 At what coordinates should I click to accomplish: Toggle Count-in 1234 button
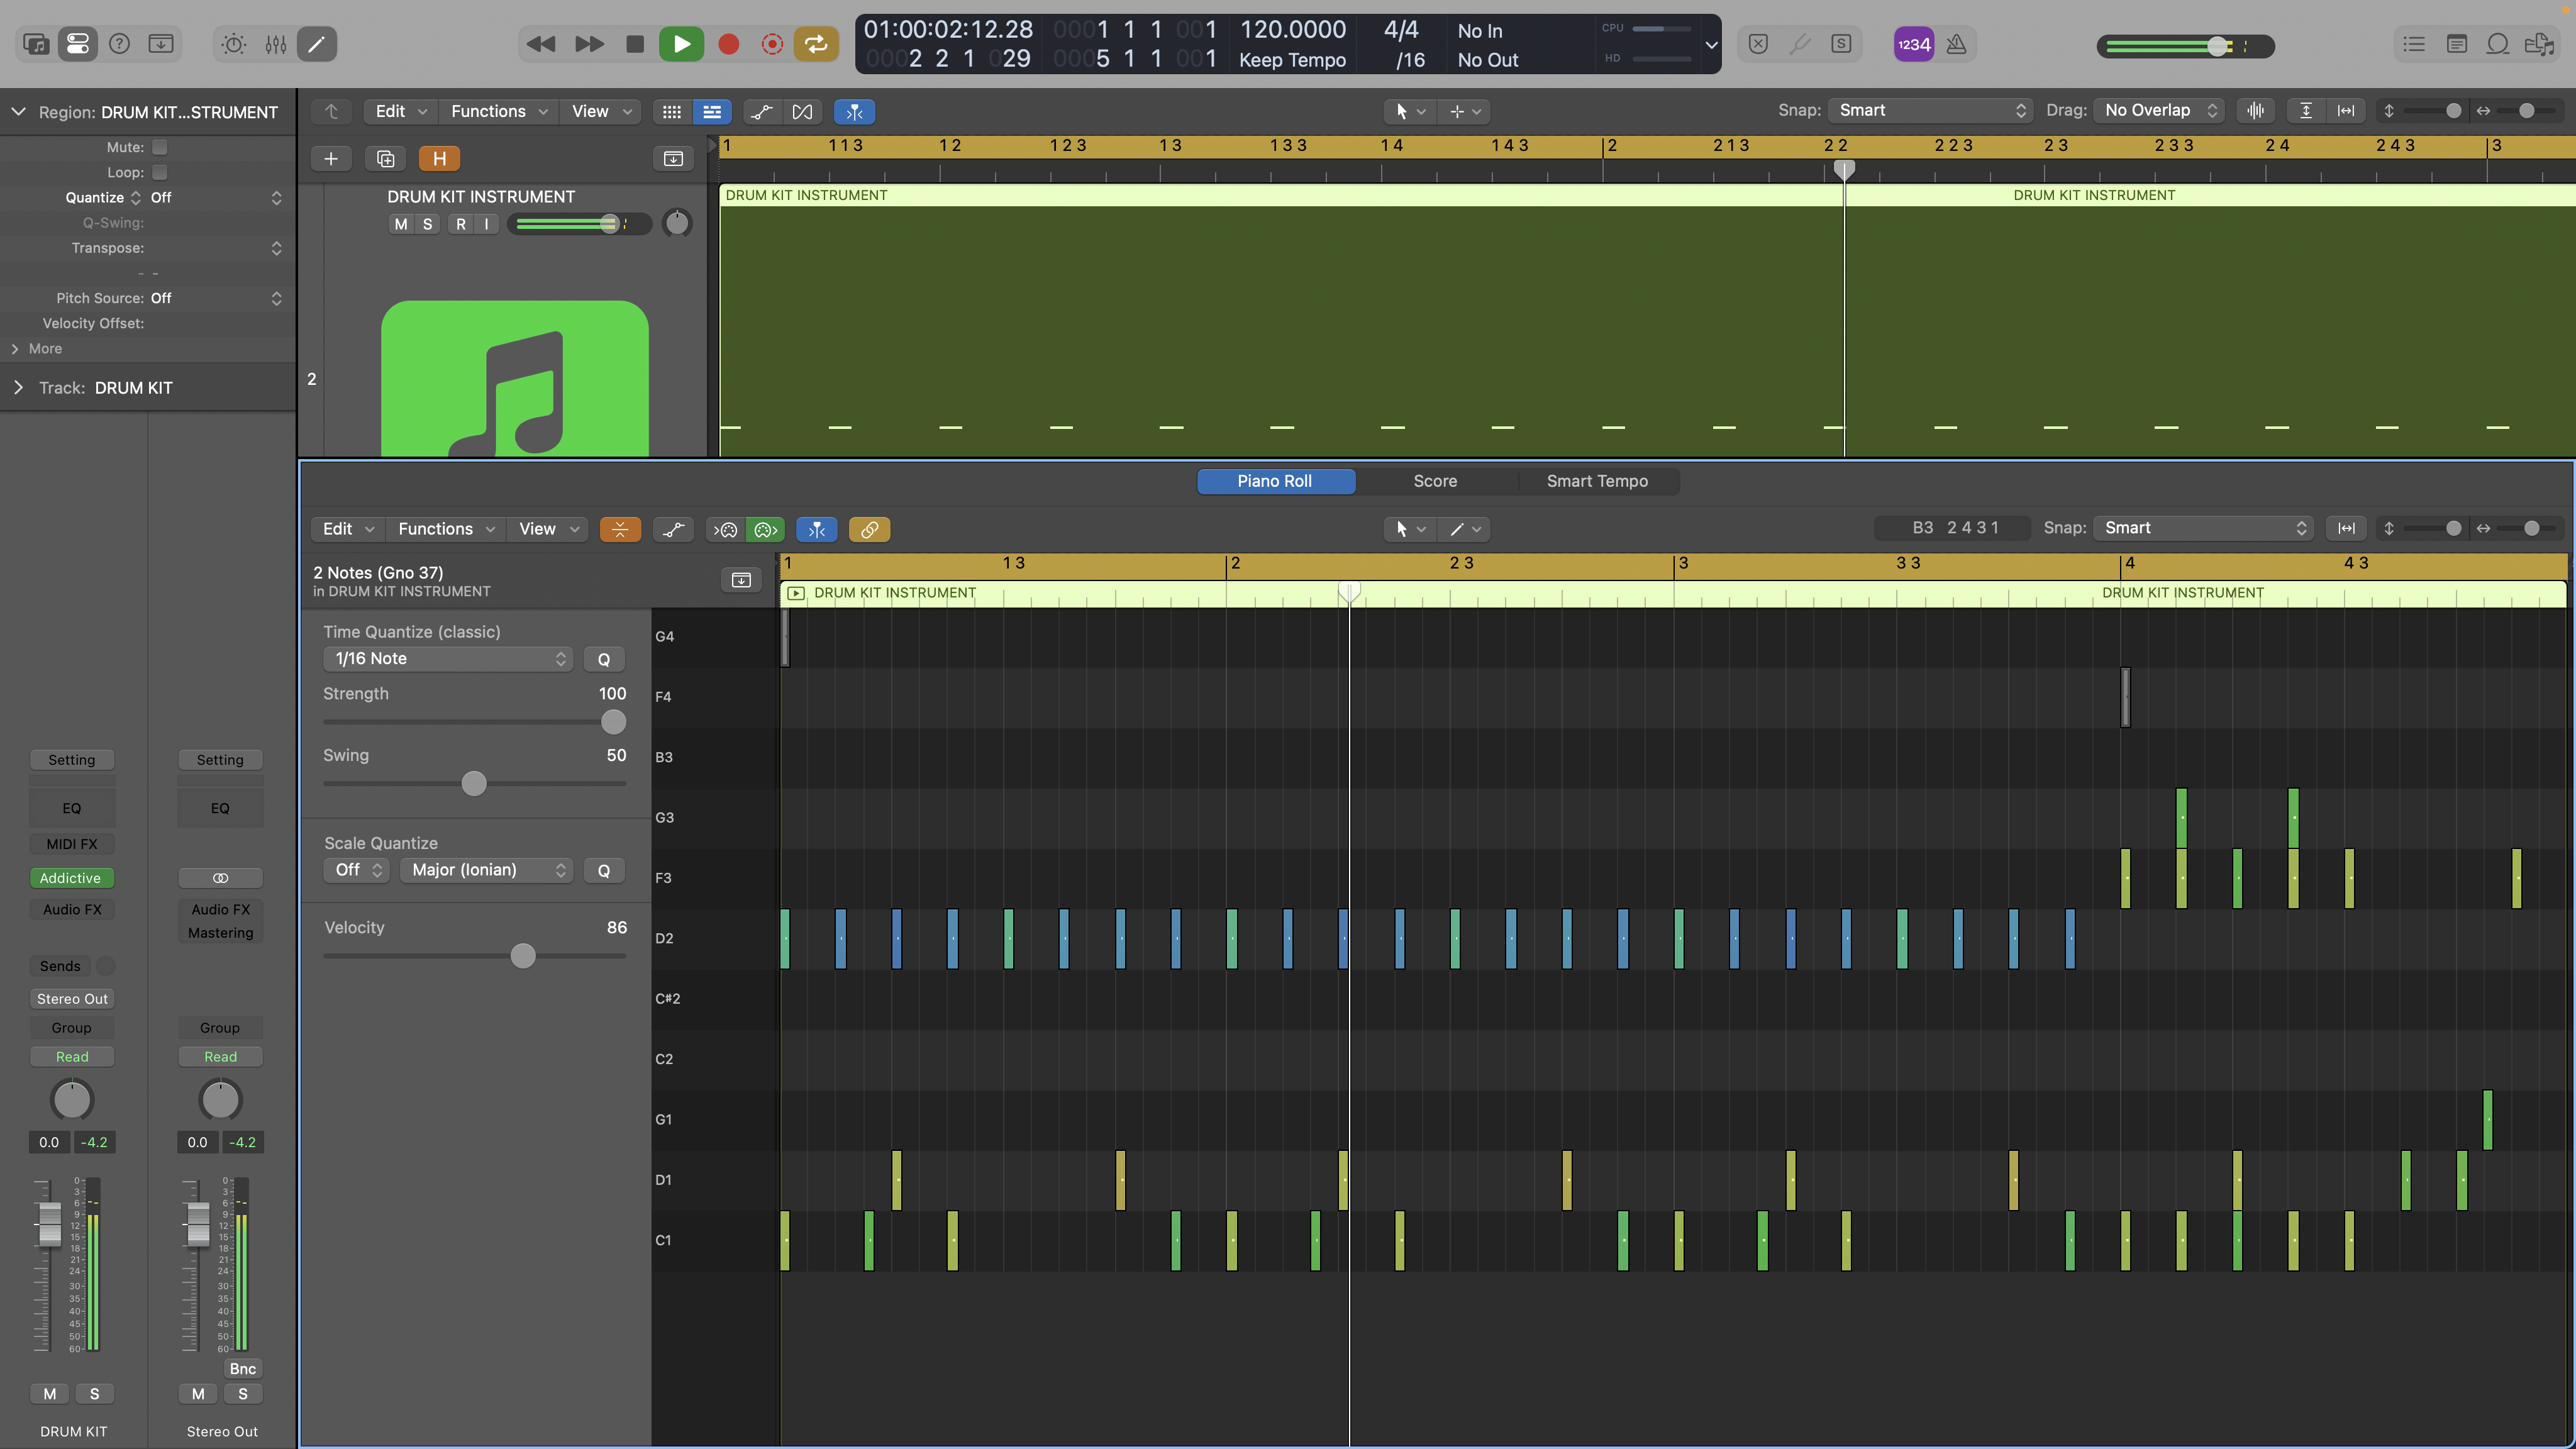click(1913, 44)
